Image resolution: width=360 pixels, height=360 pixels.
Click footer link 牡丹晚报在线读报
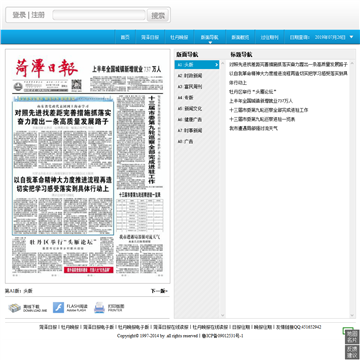pyautogui.click(x=211, y=327)
